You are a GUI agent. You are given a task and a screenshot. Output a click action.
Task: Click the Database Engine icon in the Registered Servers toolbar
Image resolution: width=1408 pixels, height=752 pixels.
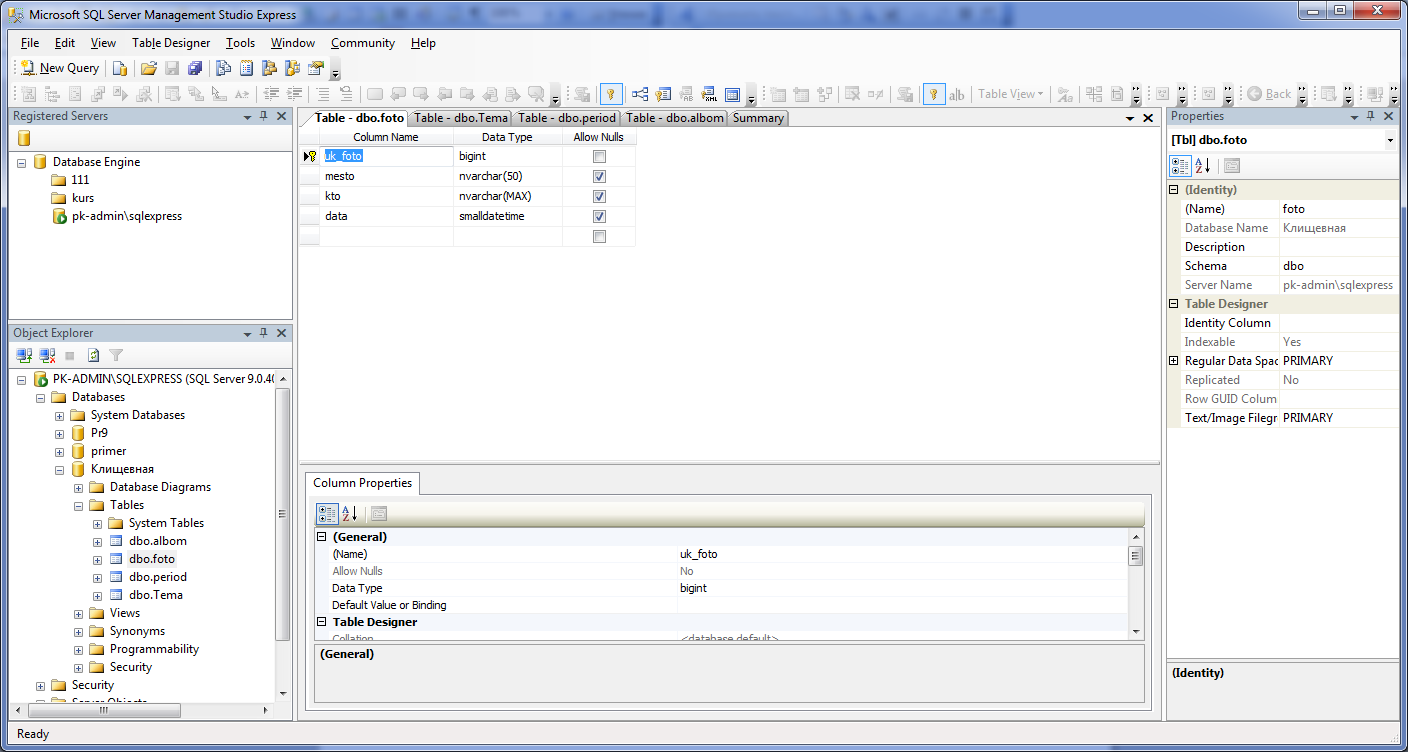(x=24, y=138)
